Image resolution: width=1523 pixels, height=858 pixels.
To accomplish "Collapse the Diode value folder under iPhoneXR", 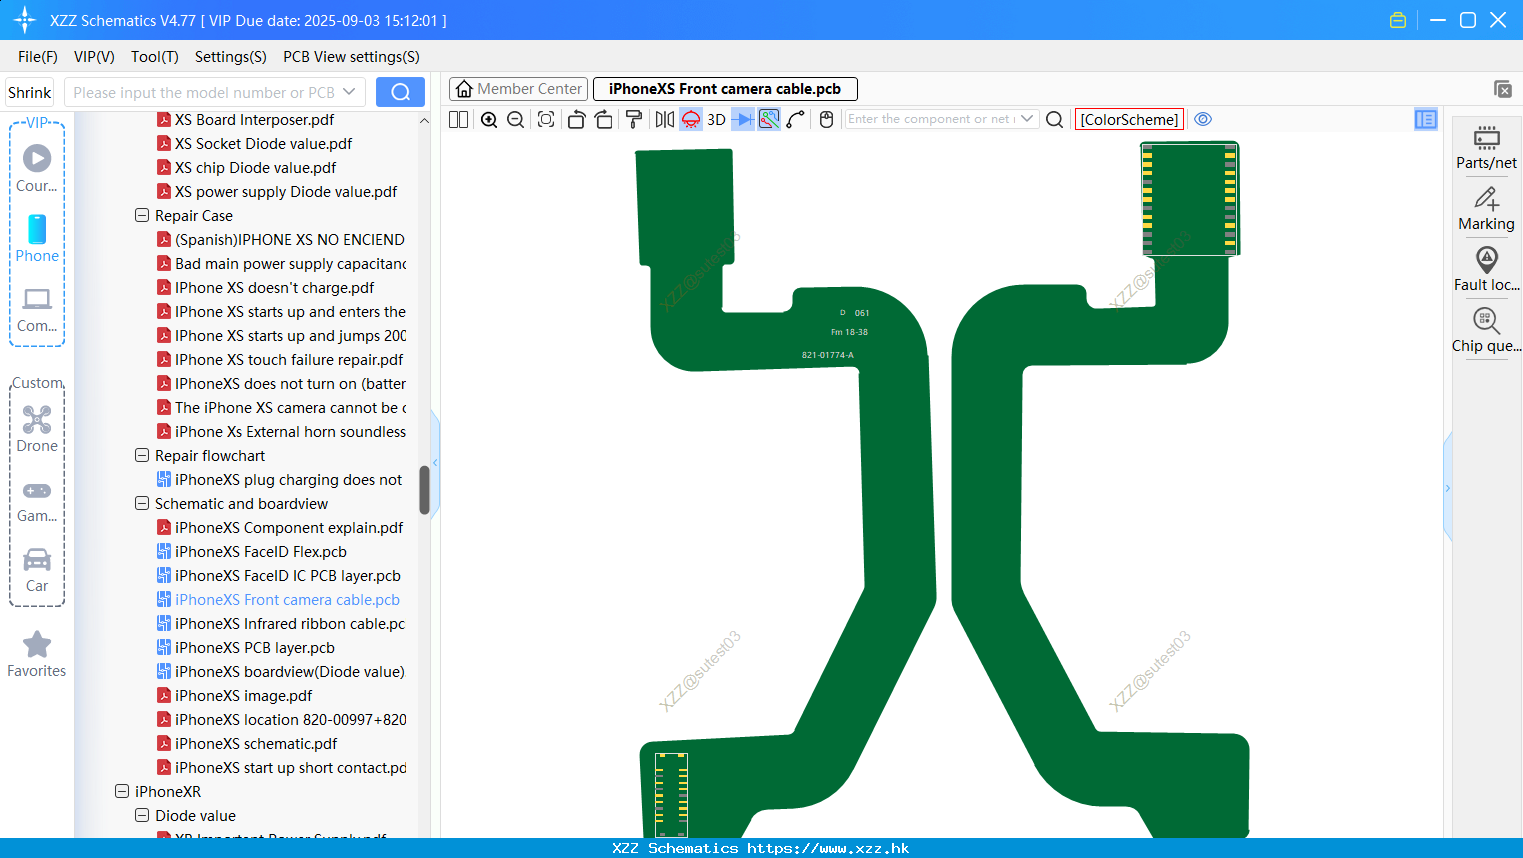I will point(142,816).
